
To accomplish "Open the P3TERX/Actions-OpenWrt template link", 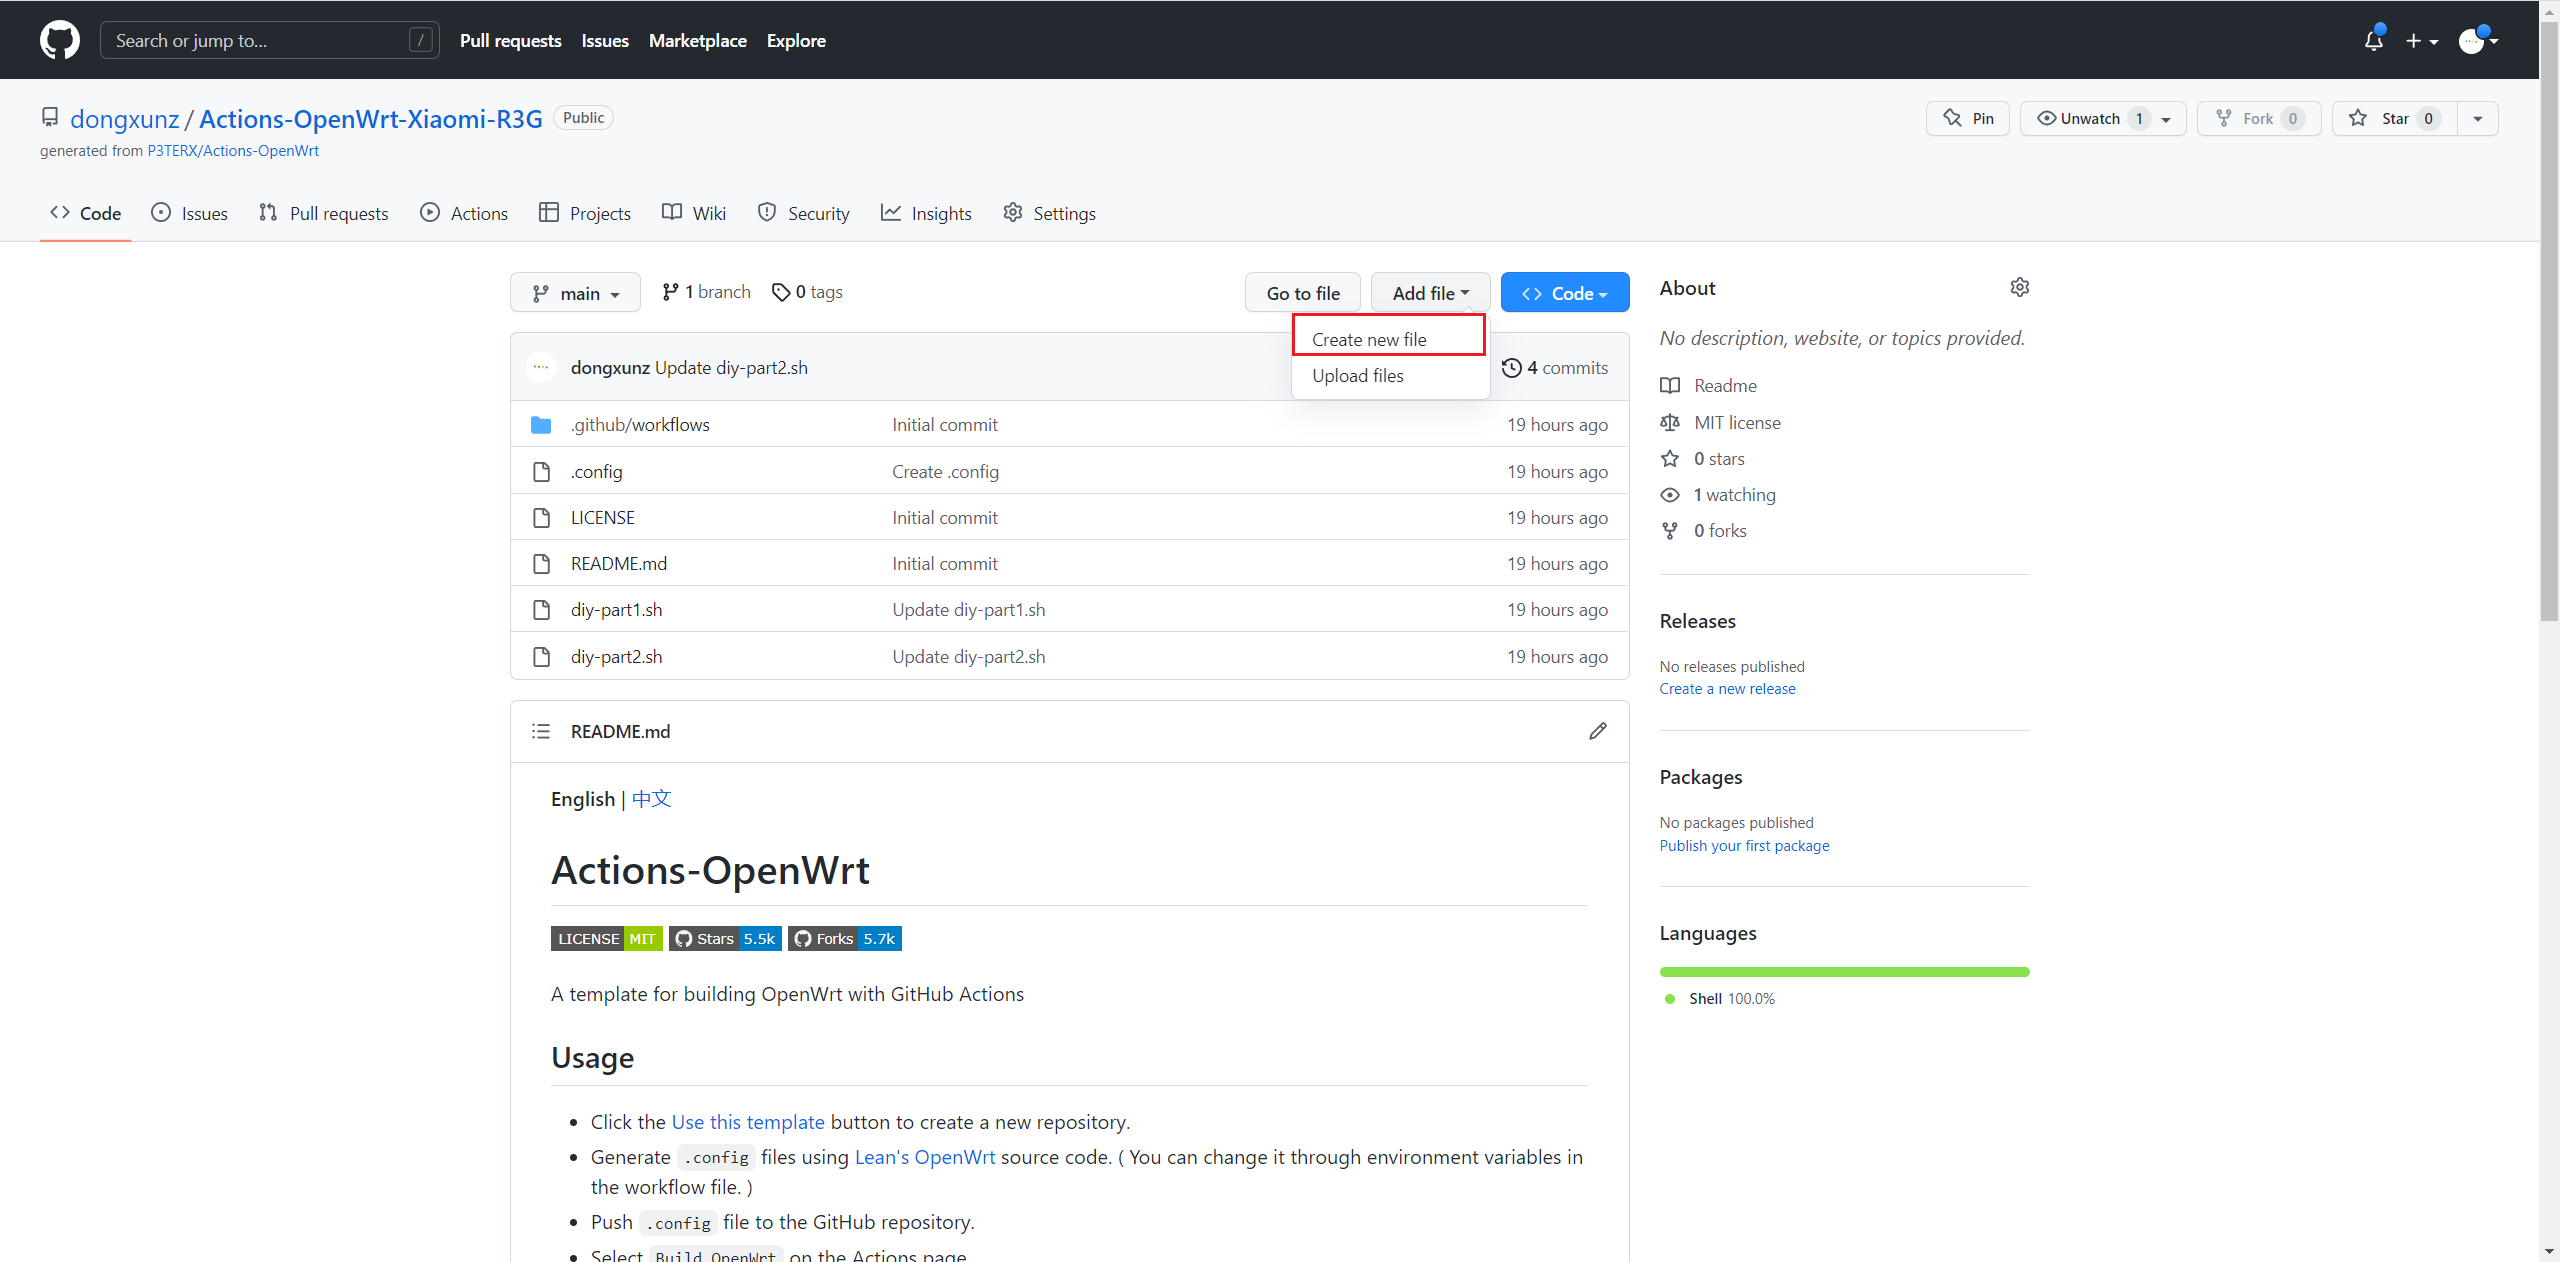I will tap(233, 151).
